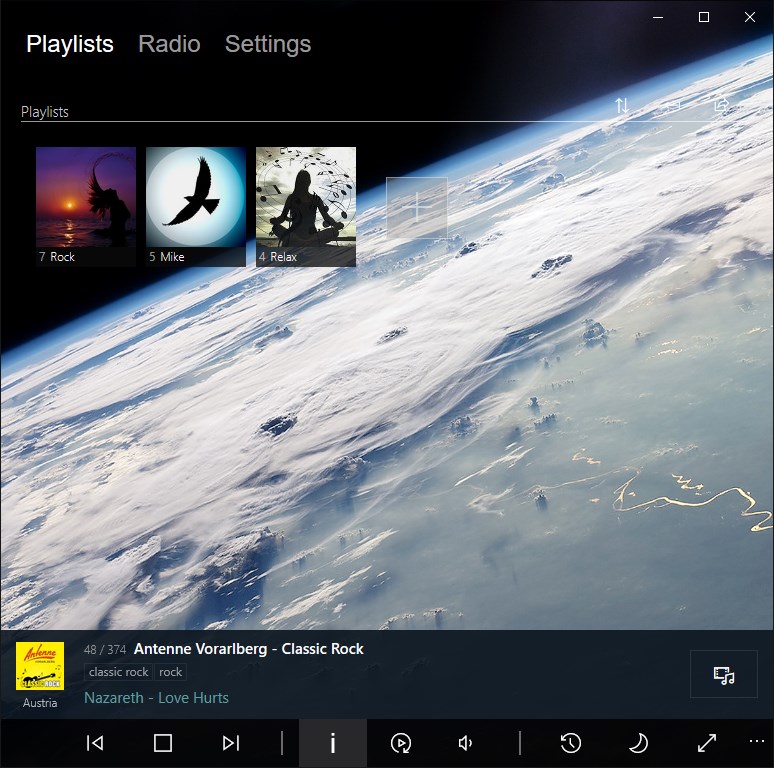This screenshot has width=774, height=768.
Task: Click the Austria country label
Action: (x=40, y=702)
